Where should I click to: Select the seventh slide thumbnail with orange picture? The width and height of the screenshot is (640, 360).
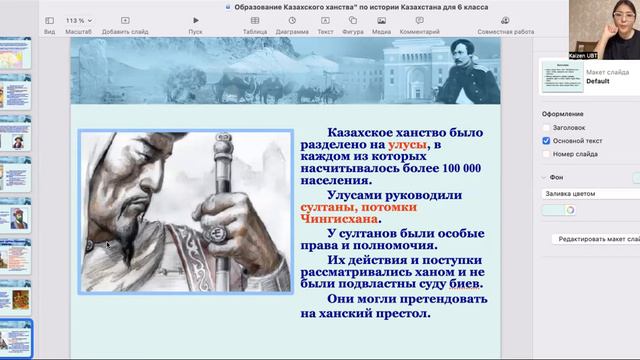pyautogui.click(x=15, y=298)
